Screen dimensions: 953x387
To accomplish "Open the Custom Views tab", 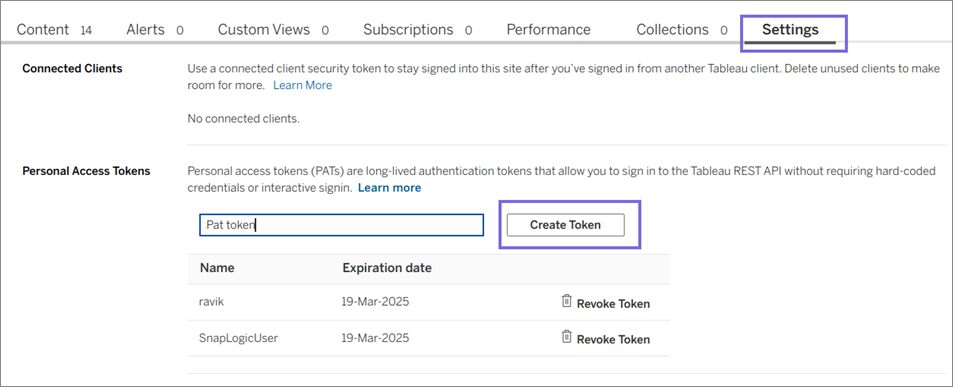I will 274,30.
